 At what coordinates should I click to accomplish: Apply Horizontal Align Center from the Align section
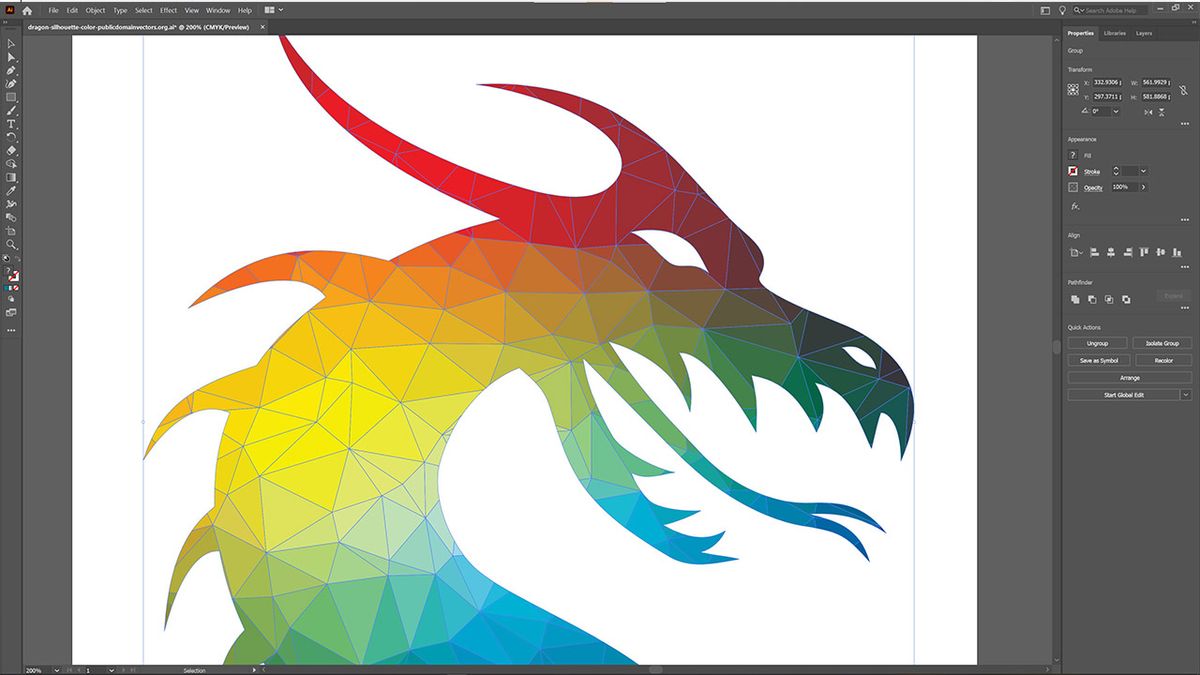point(1110,252)
